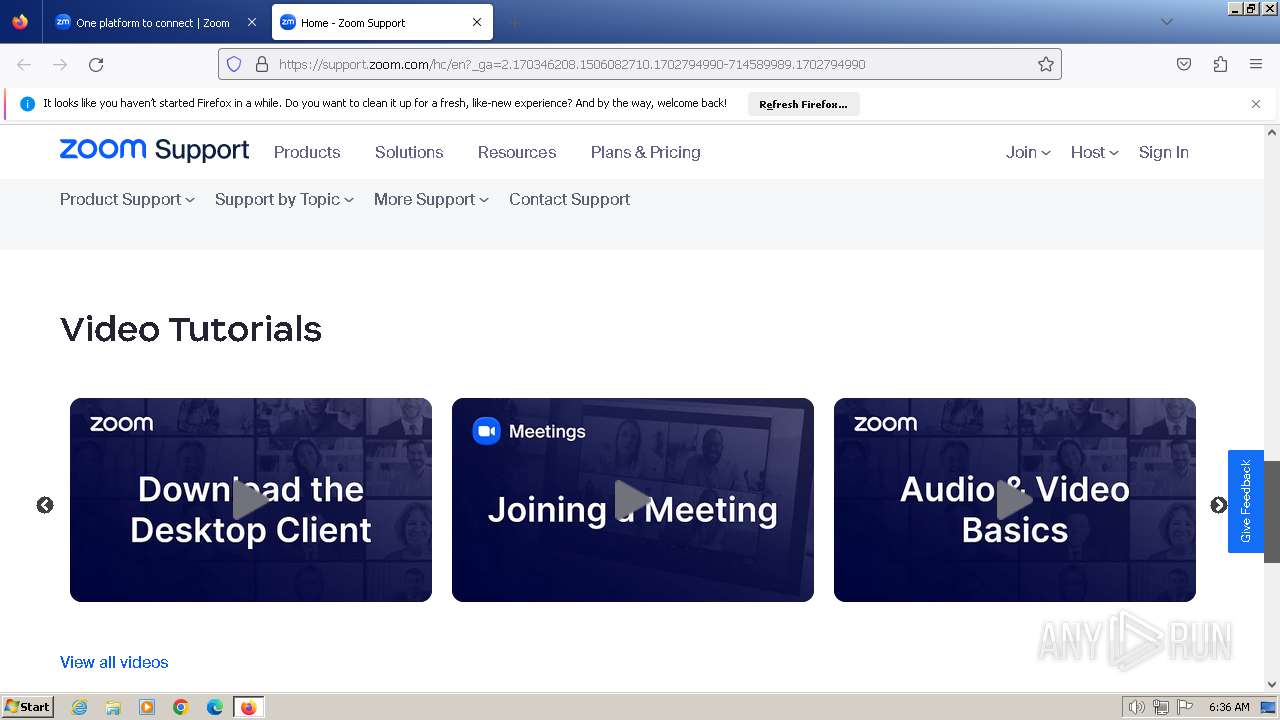1280x720 pixels.
Task: Open the Plans & Pricing menu item
Action: point(646,152)
